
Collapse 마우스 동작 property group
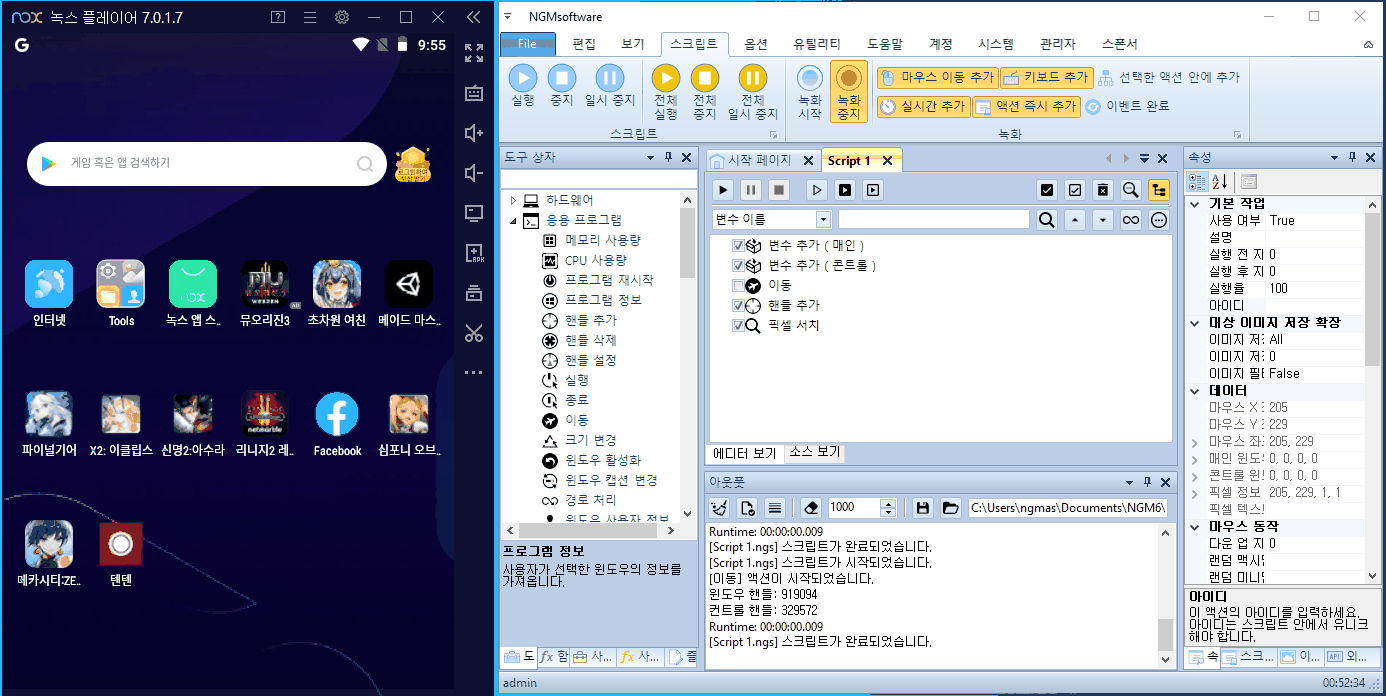[x=1195, y=527]
